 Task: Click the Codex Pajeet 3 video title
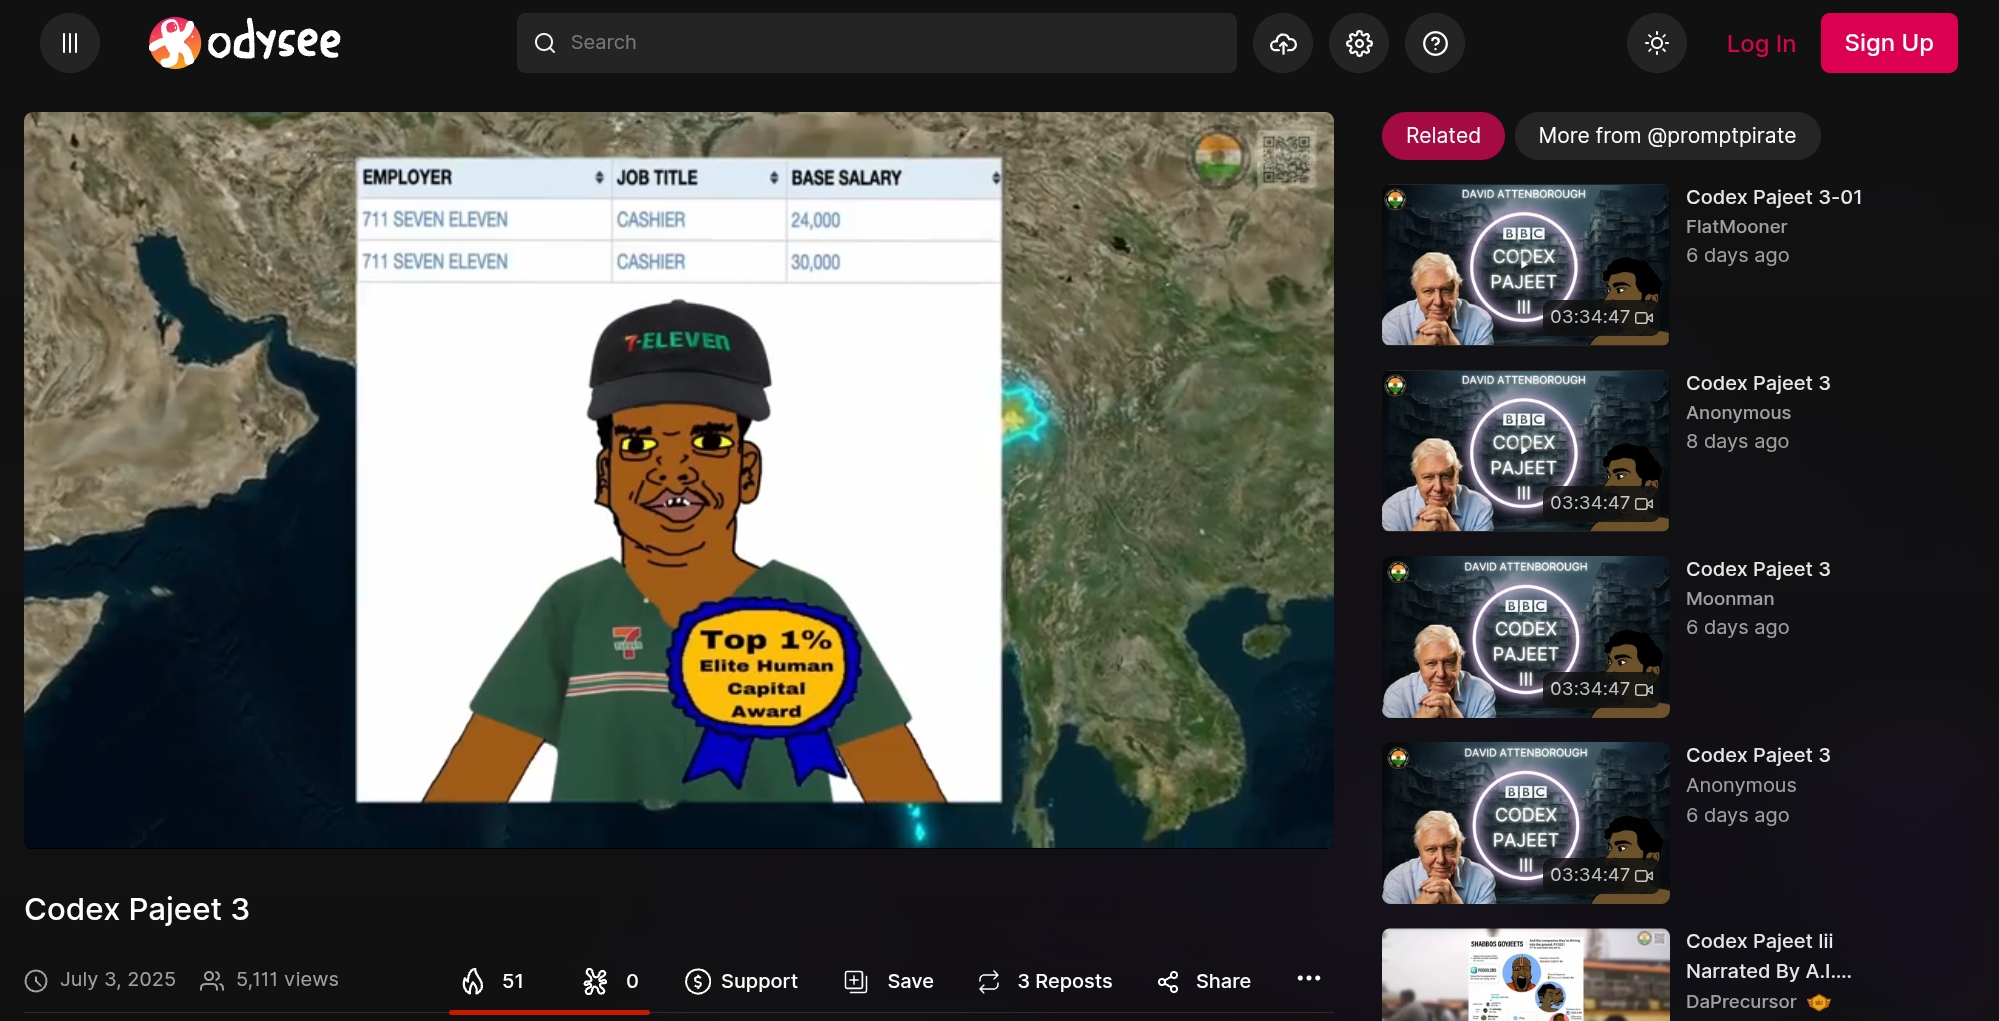(137, 909)
